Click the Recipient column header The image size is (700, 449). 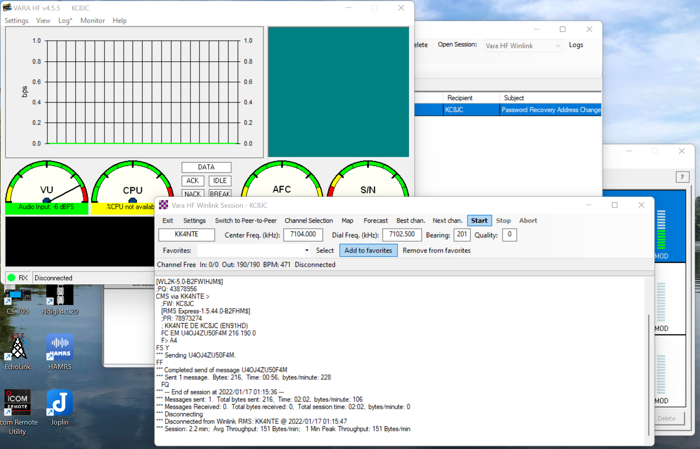[471, 98]
